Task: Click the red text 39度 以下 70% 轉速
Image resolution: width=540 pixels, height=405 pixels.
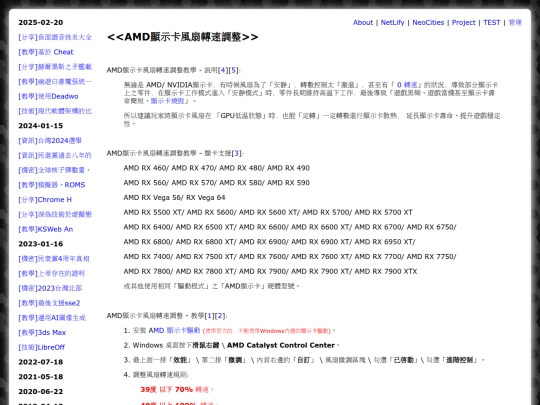Action: pos(177,390)
